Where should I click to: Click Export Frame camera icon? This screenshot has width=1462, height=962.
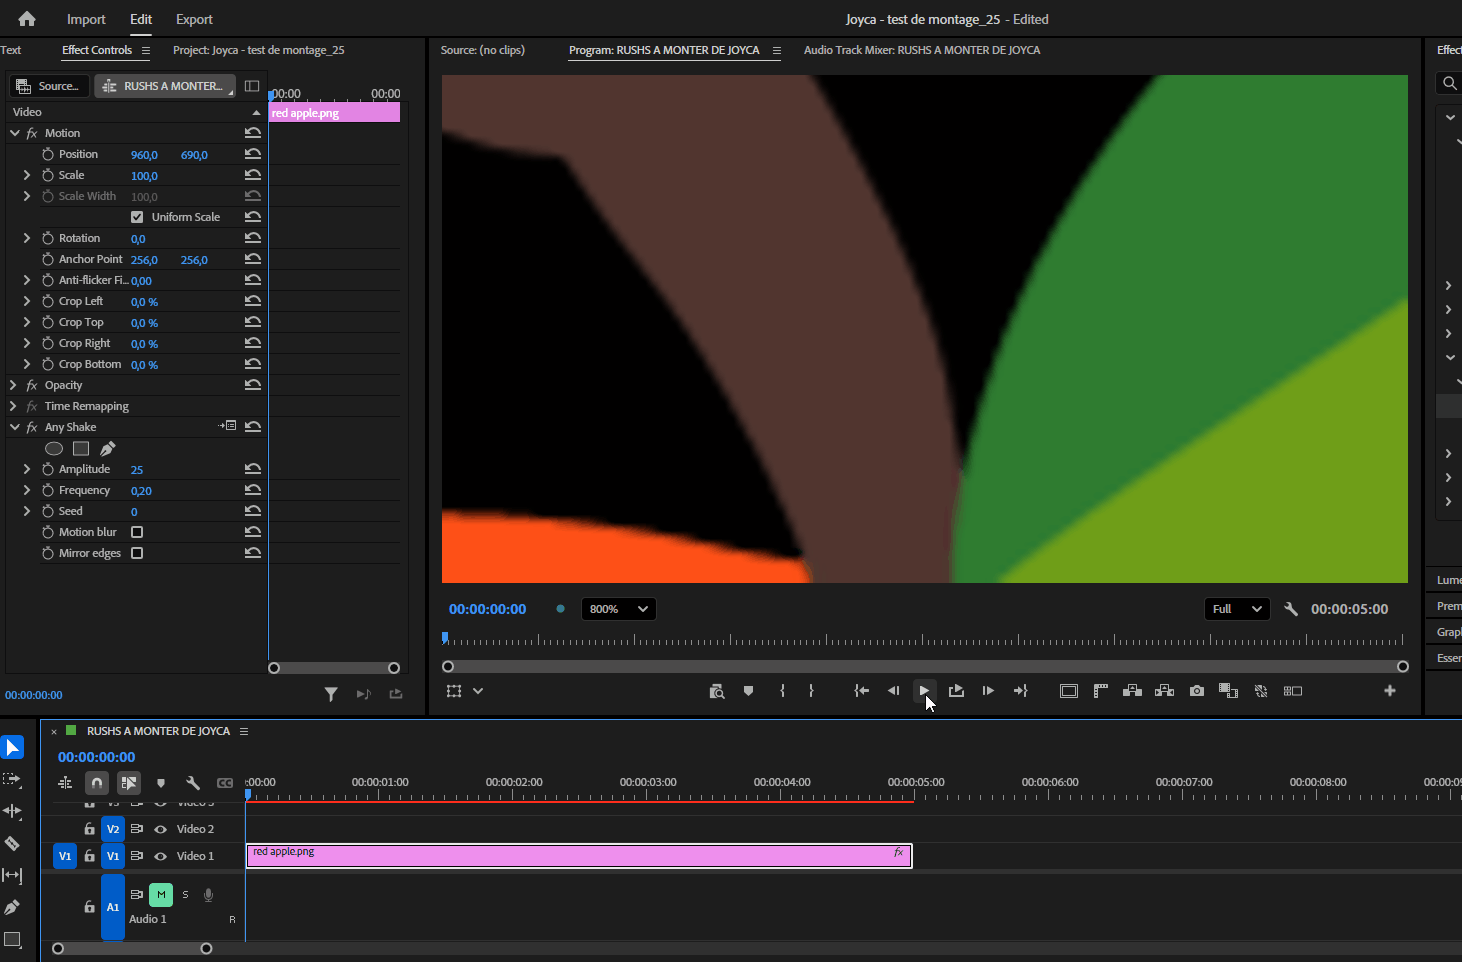click(1197, 691)
